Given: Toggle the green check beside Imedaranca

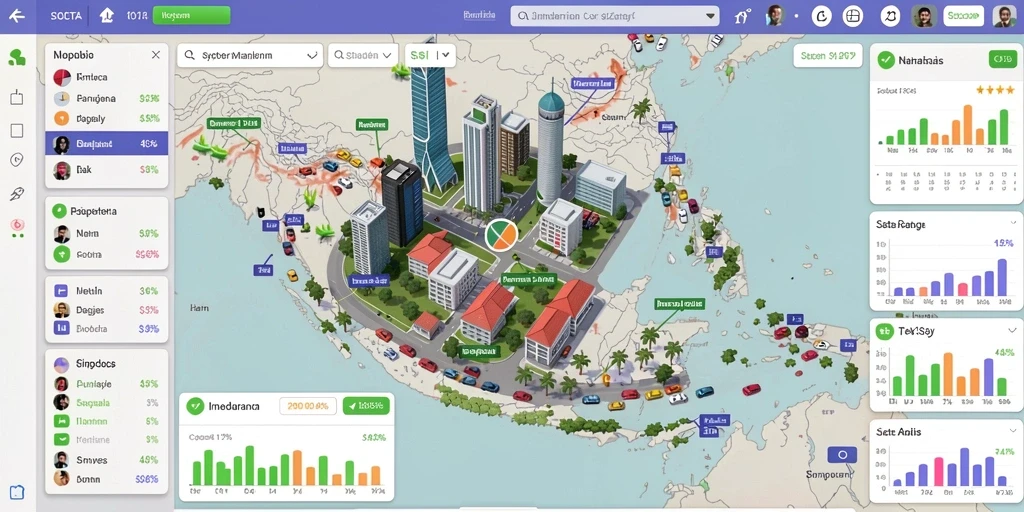Looking at the screenshot, I should point(195,406).
